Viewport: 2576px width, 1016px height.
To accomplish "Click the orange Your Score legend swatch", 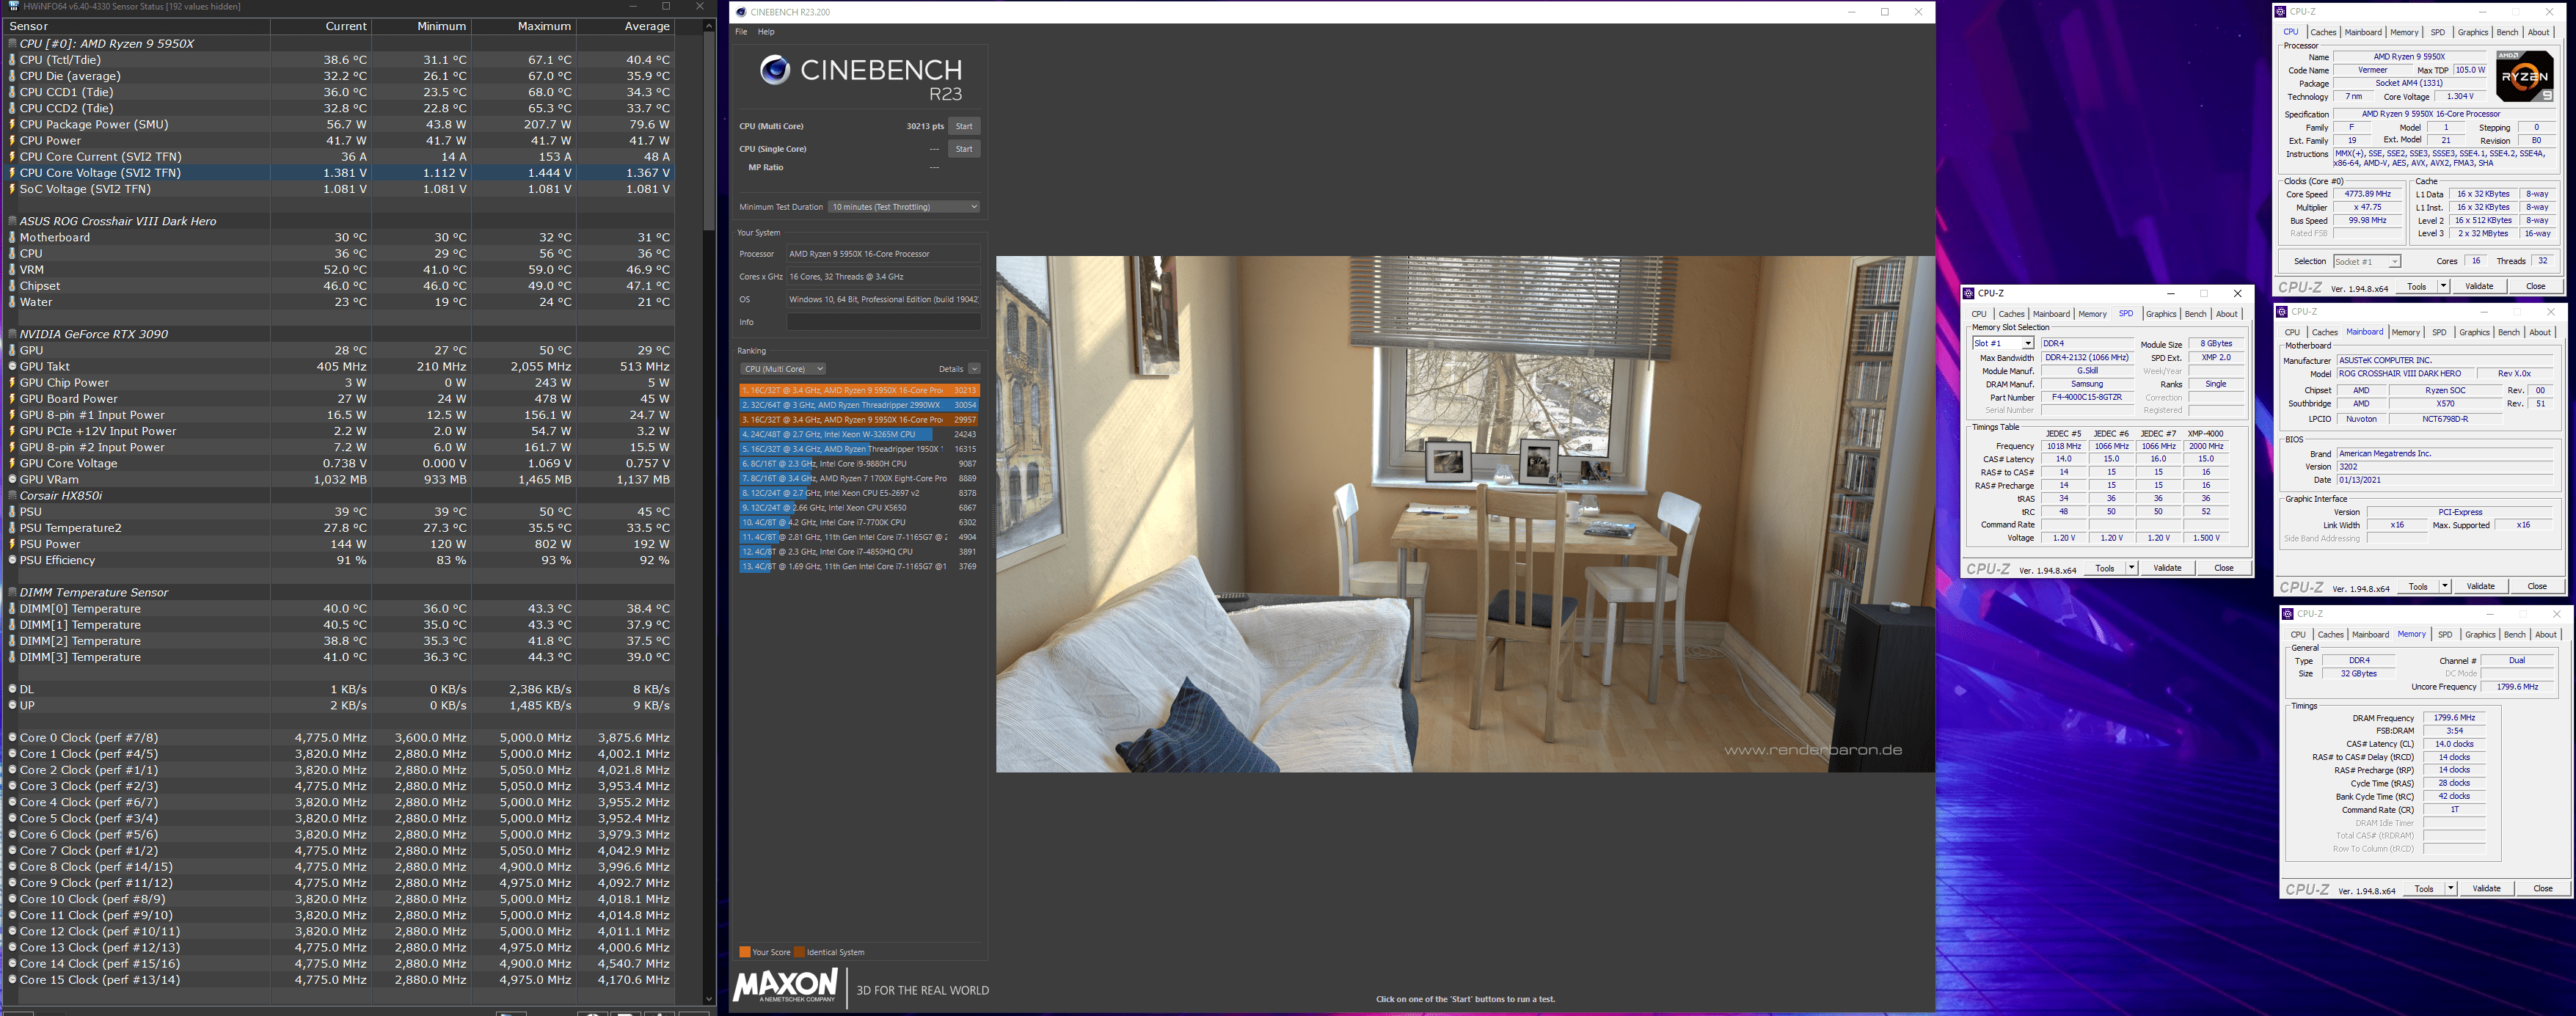I will click(x=744, y=952).
